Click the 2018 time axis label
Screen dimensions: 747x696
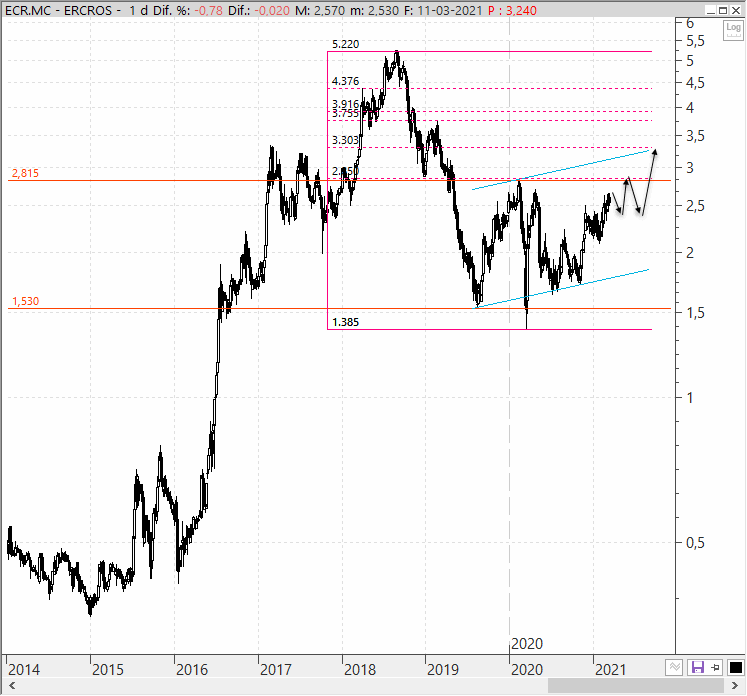point(360,669)
